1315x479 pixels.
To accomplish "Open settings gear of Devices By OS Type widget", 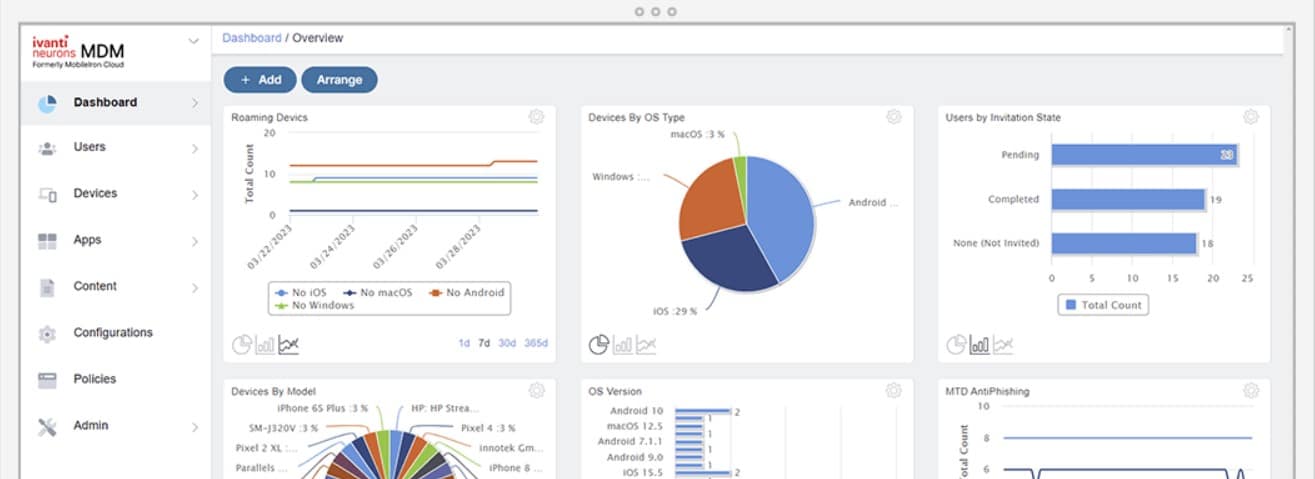I will tap(894, 117).
